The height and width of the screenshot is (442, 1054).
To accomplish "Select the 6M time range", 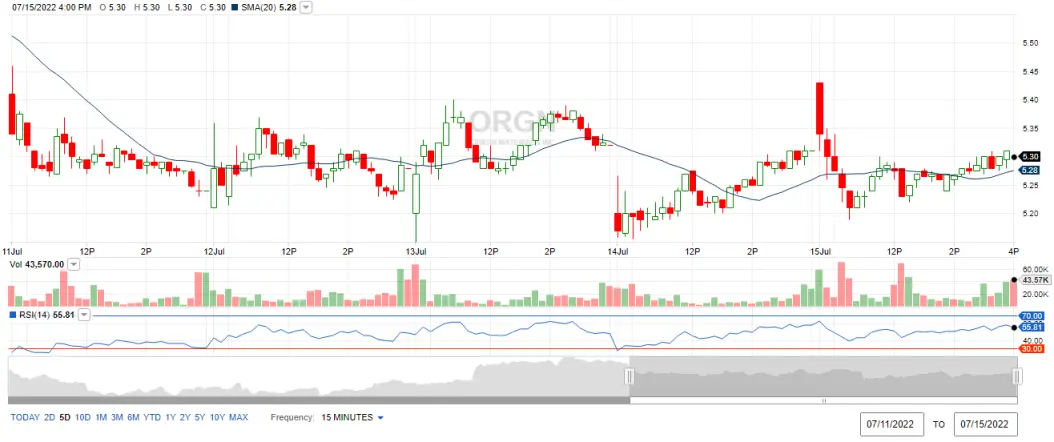I will [134, 417].
